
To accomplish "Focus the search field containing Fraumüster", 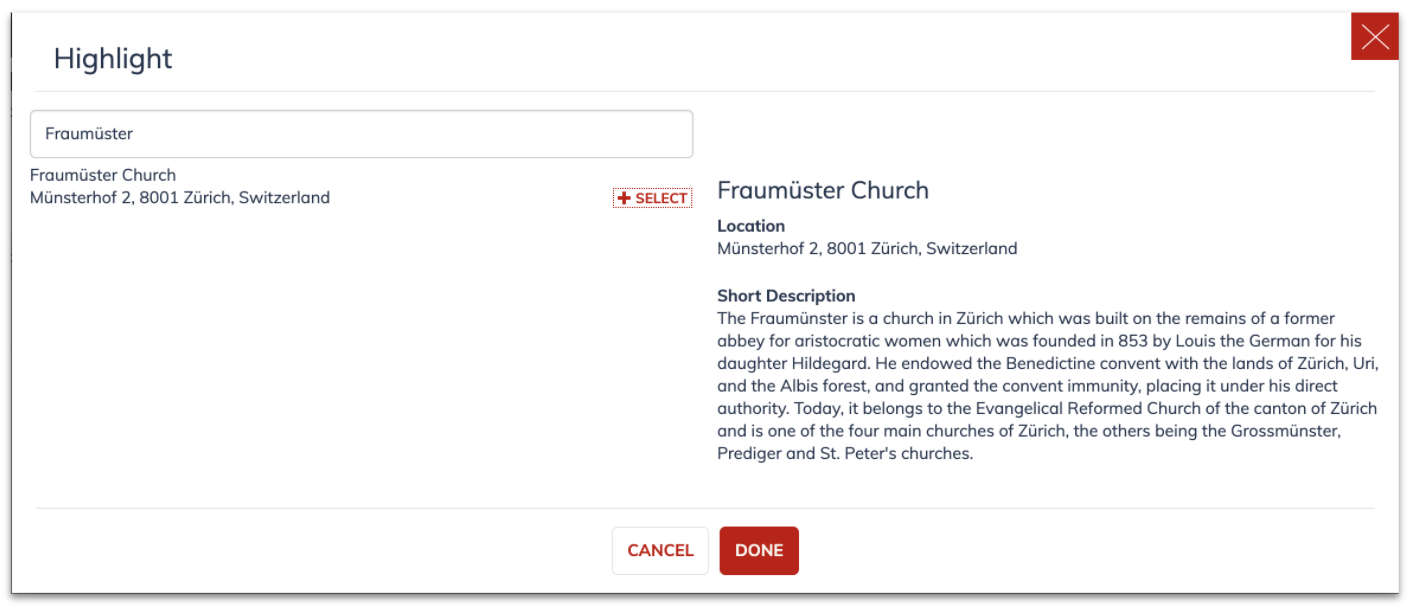I will click(361, 134).
